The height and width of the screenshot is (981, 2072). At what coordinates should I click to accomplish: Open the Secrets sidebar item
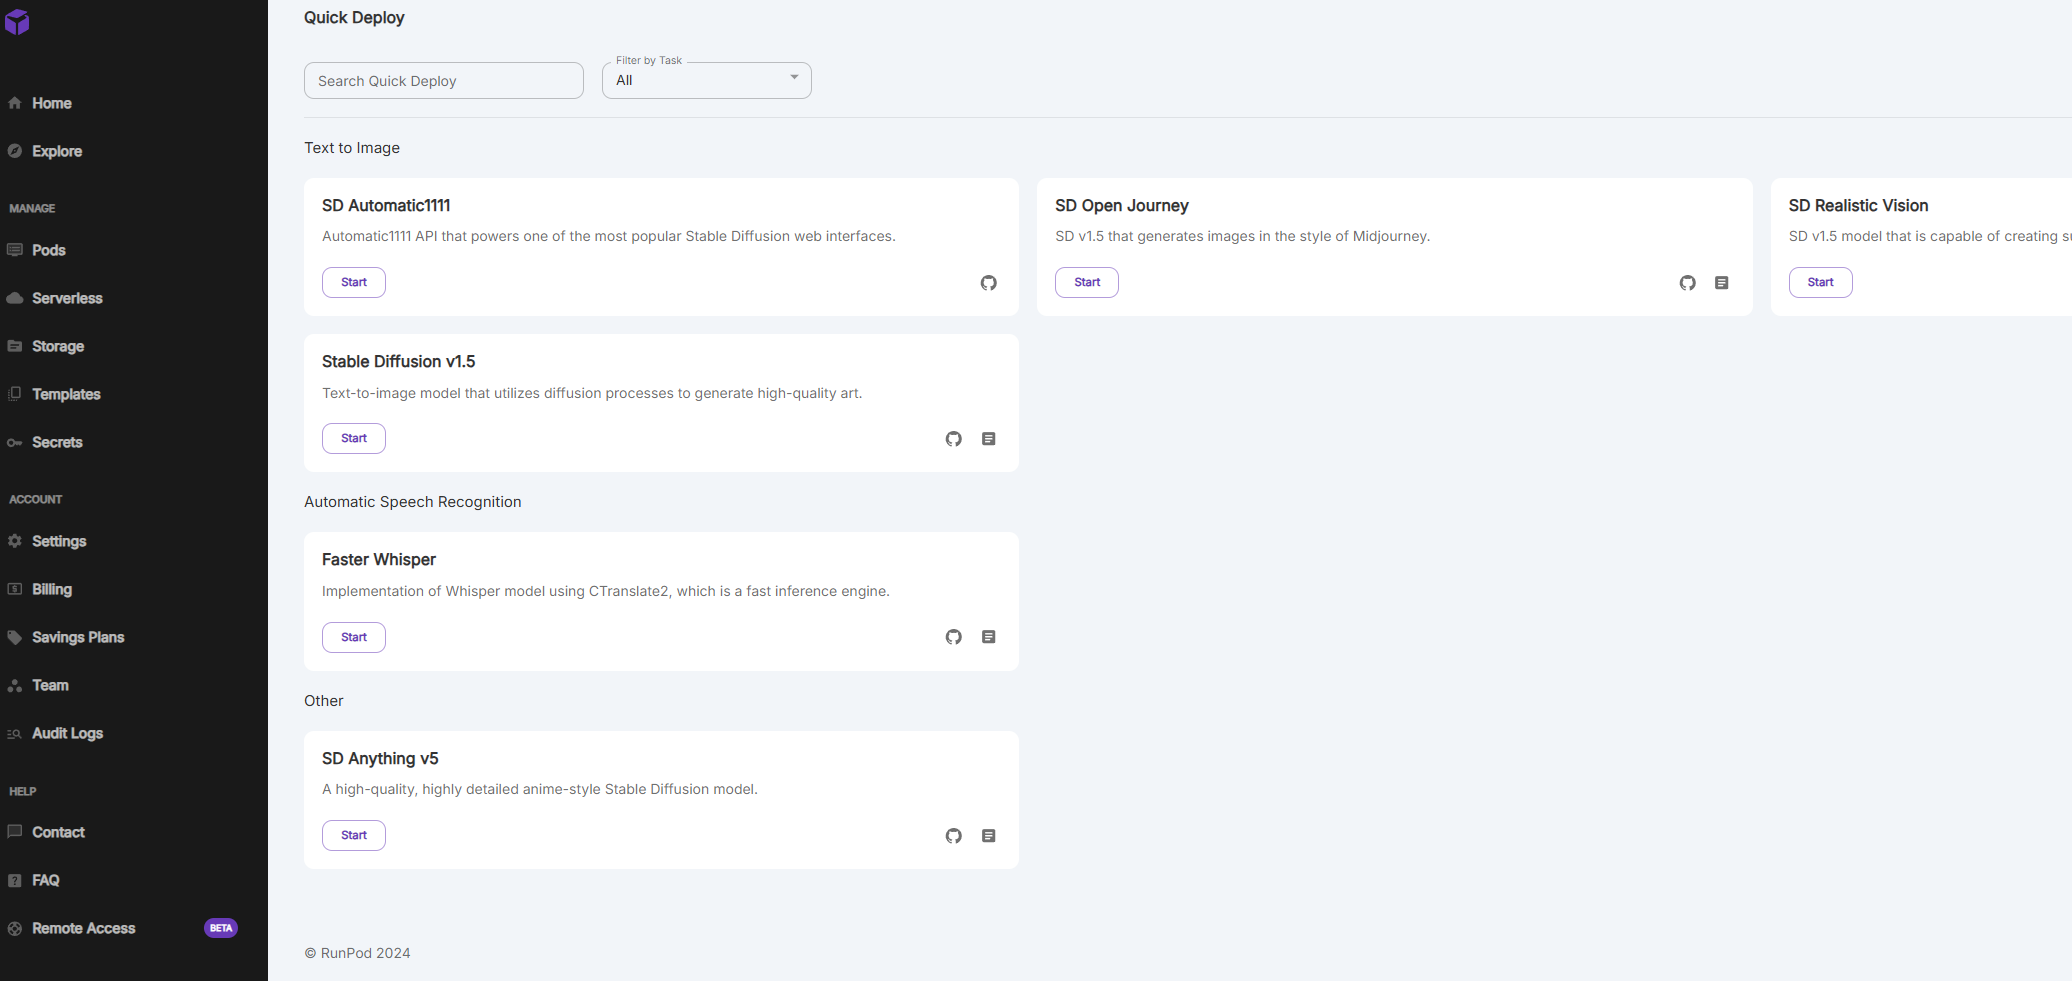[57, 442]
